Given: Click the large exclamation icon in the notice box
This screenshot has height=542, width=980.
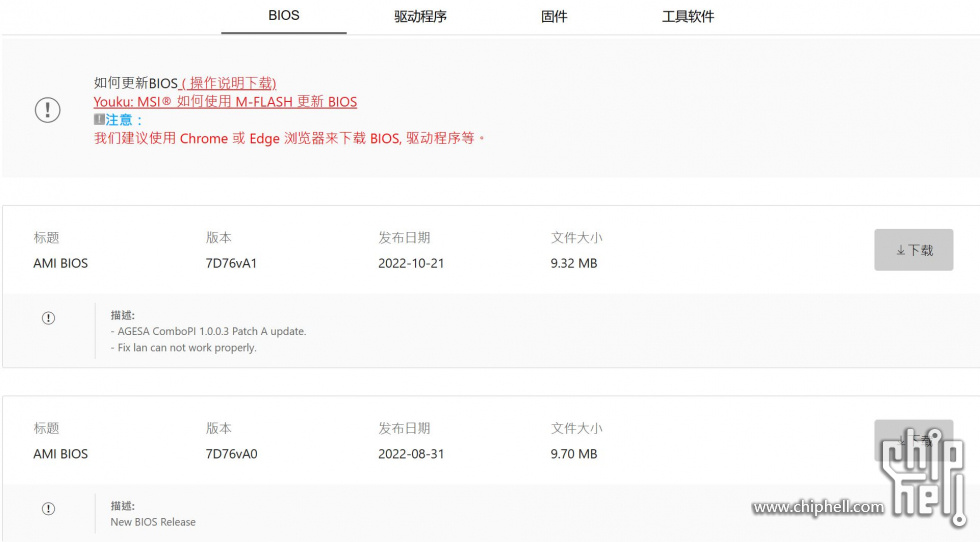Looking at the screenshot, I should click(x=48, y=110).
